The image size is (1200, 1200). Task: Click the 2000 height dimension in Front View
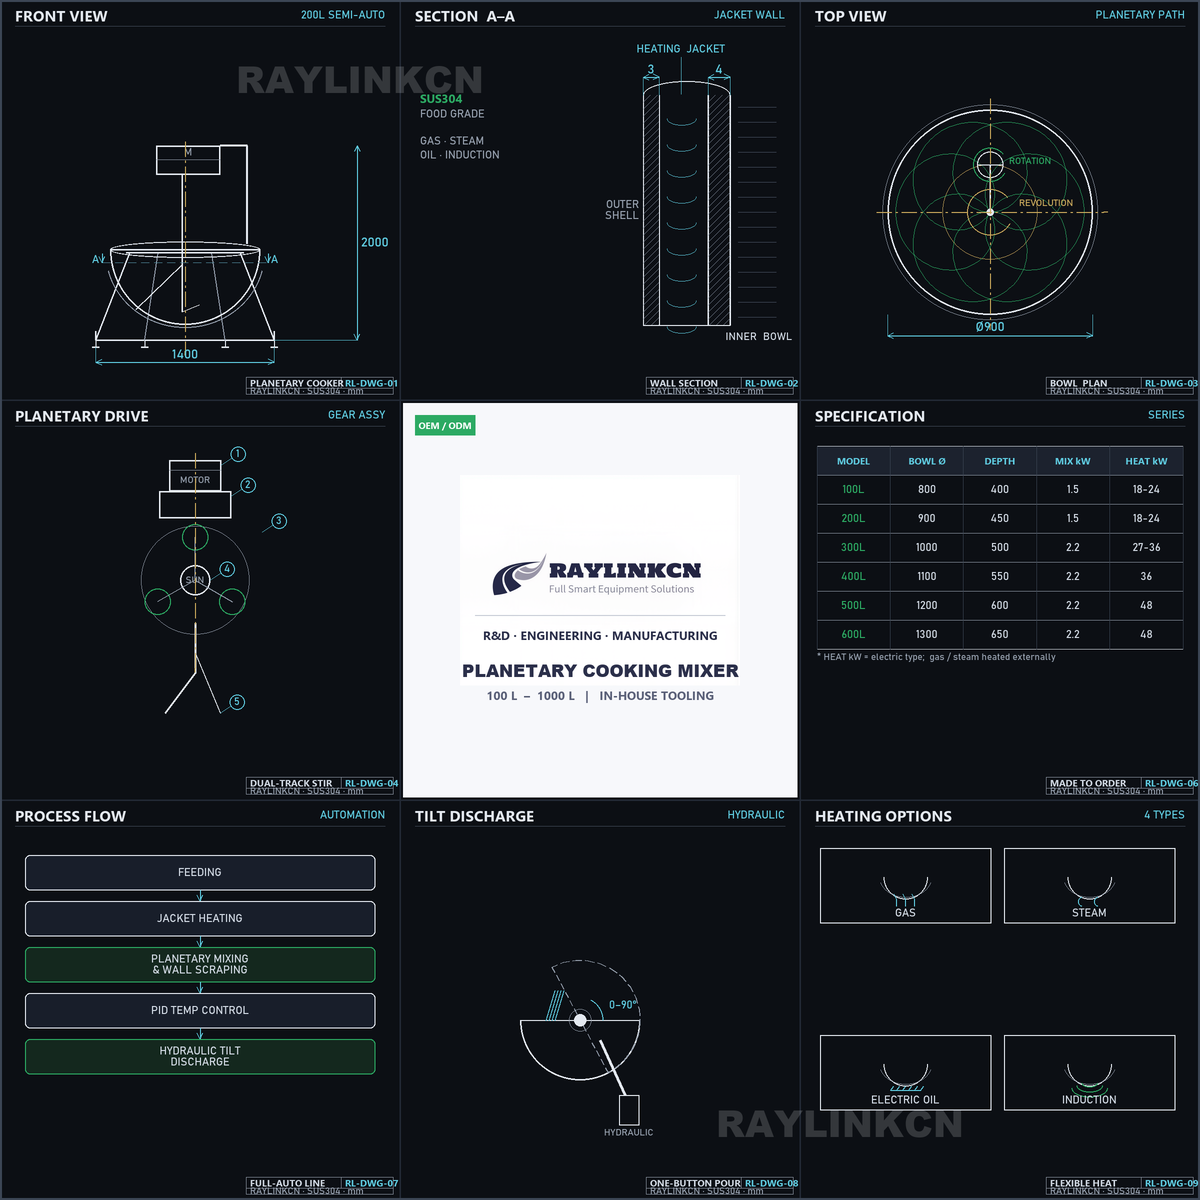click(375, 242)
